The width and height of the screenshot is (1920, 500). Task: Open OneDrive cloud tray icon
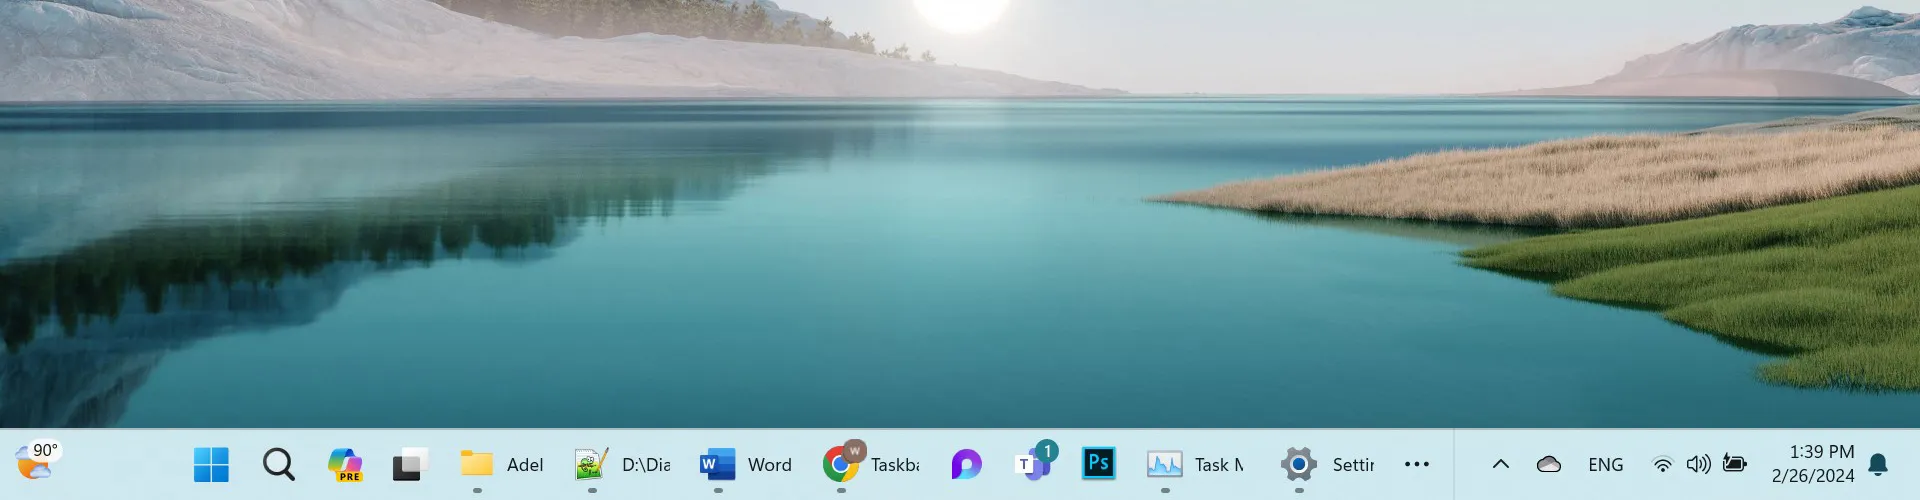coord(1549,464)
